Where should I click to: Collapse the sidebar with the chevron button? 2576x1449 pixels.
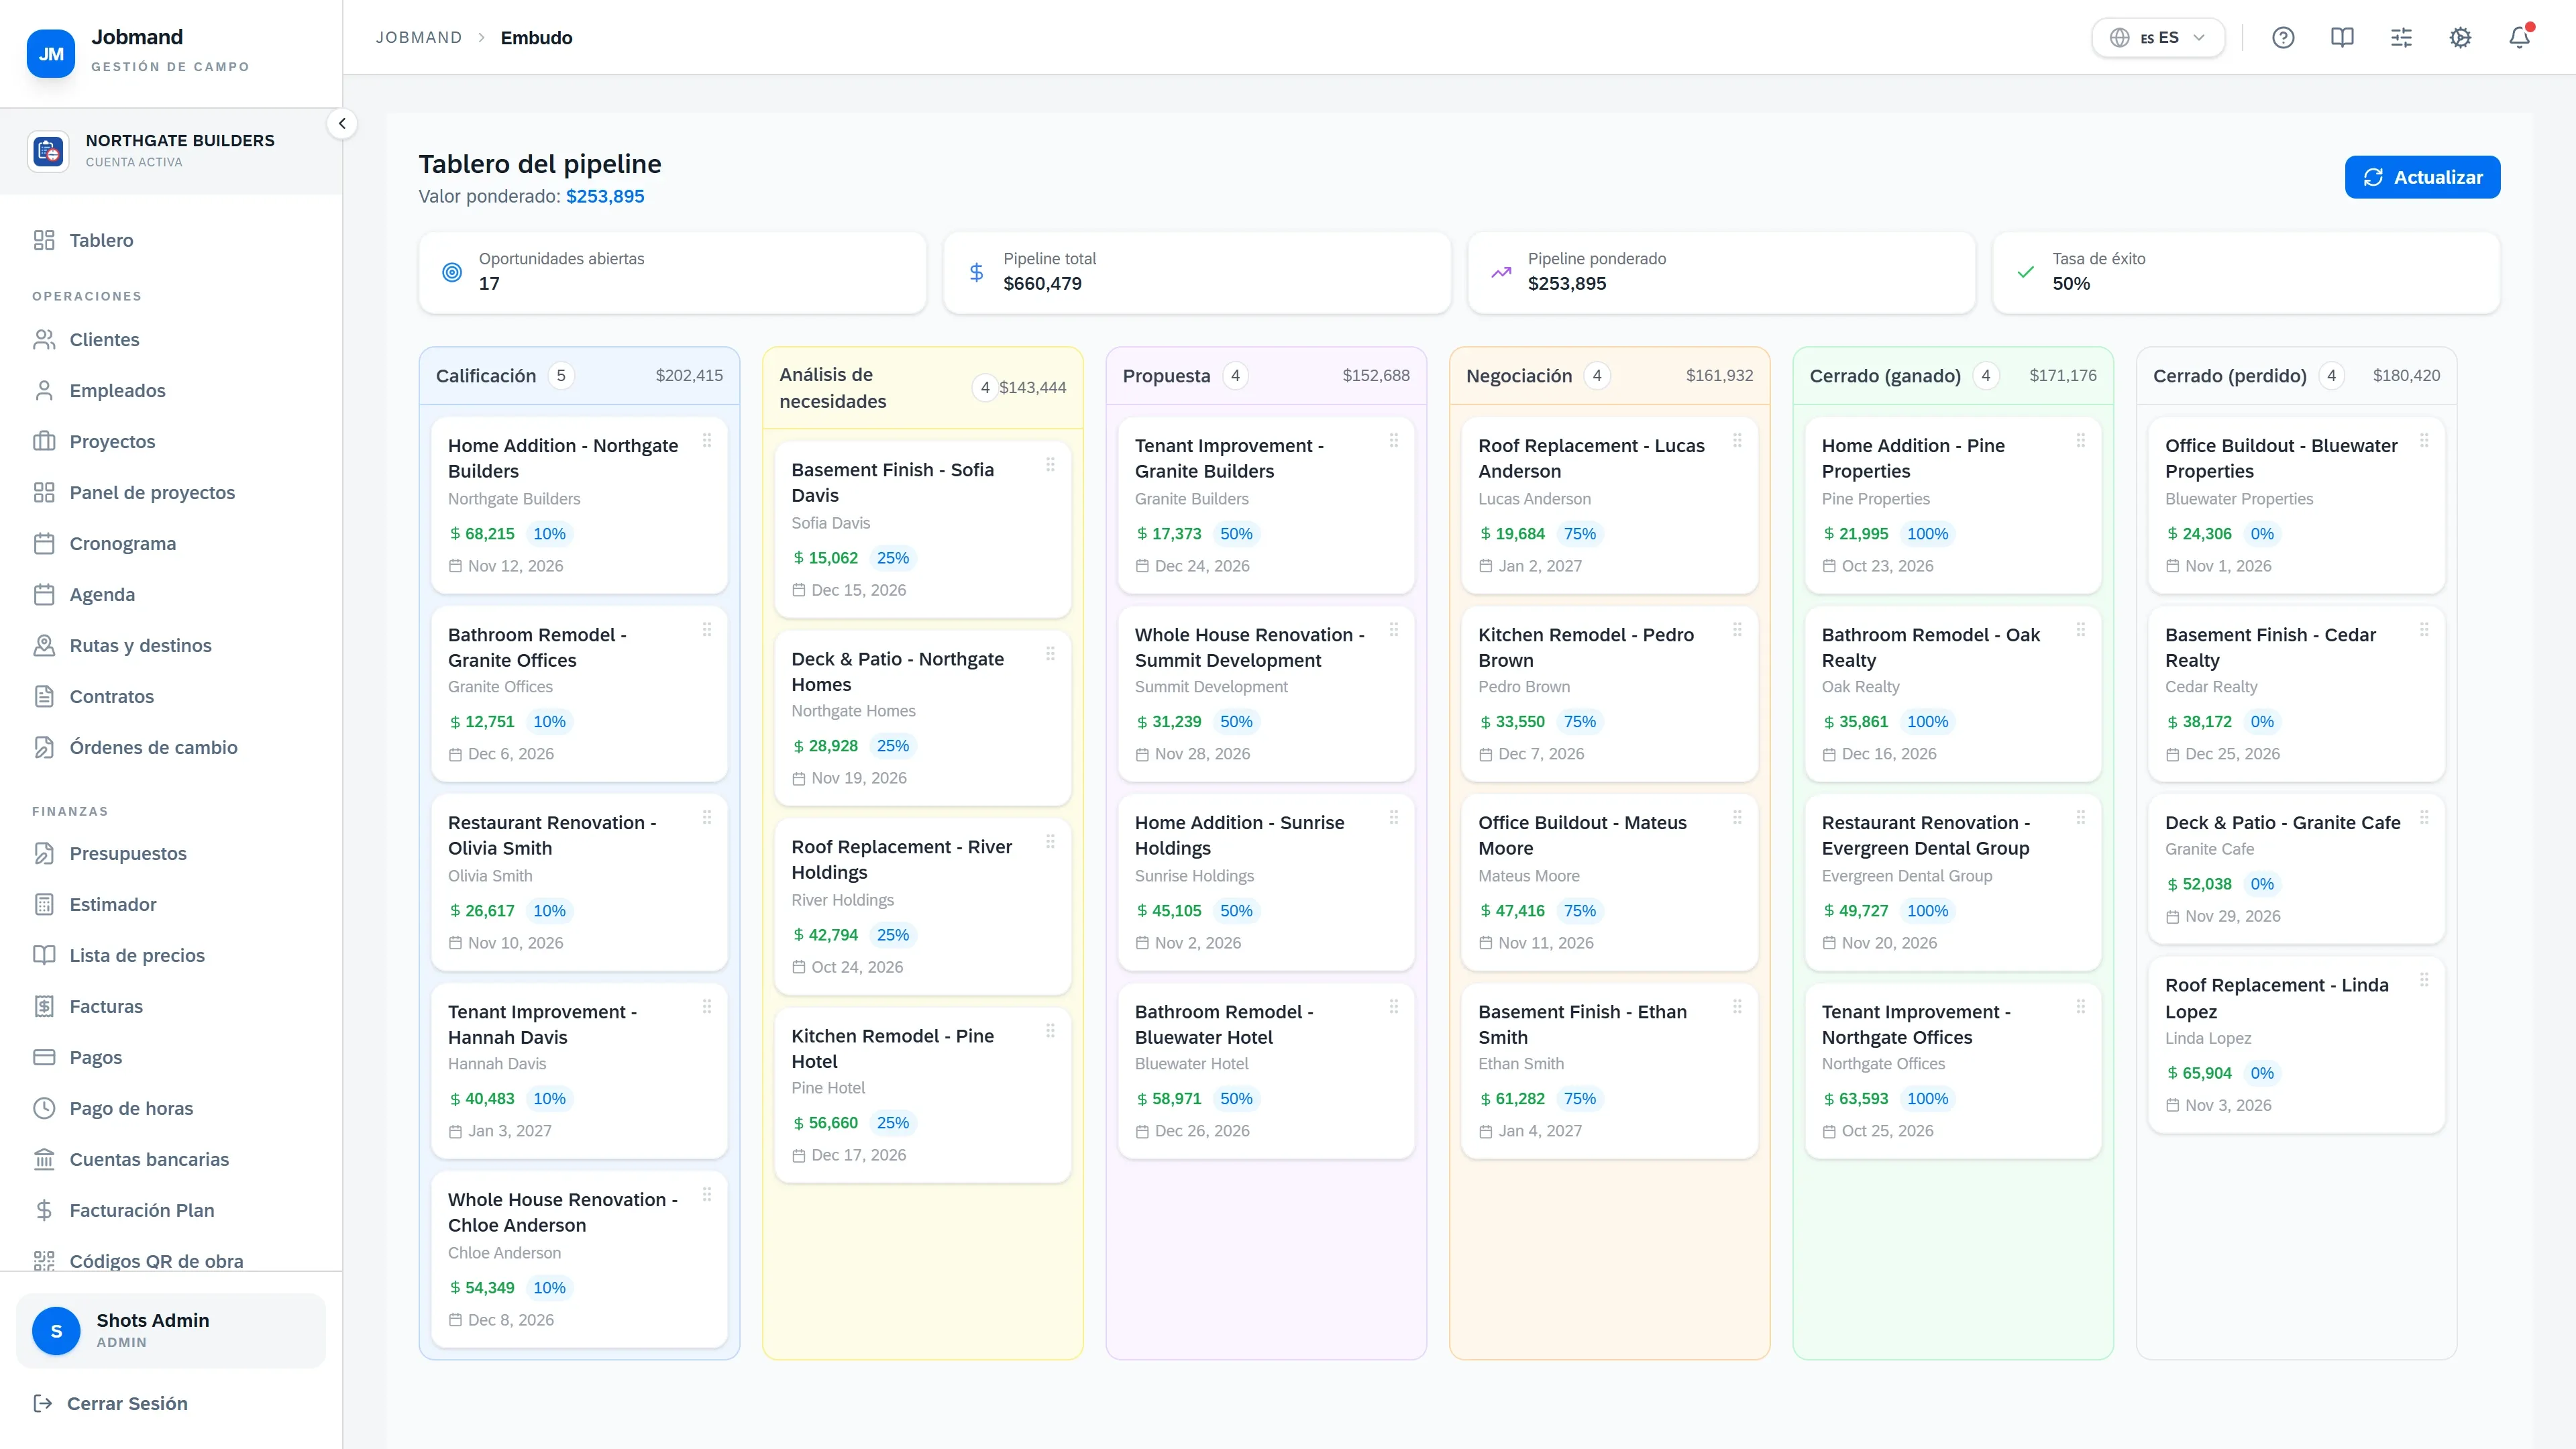pyautogui.click(x=342, y=124)
